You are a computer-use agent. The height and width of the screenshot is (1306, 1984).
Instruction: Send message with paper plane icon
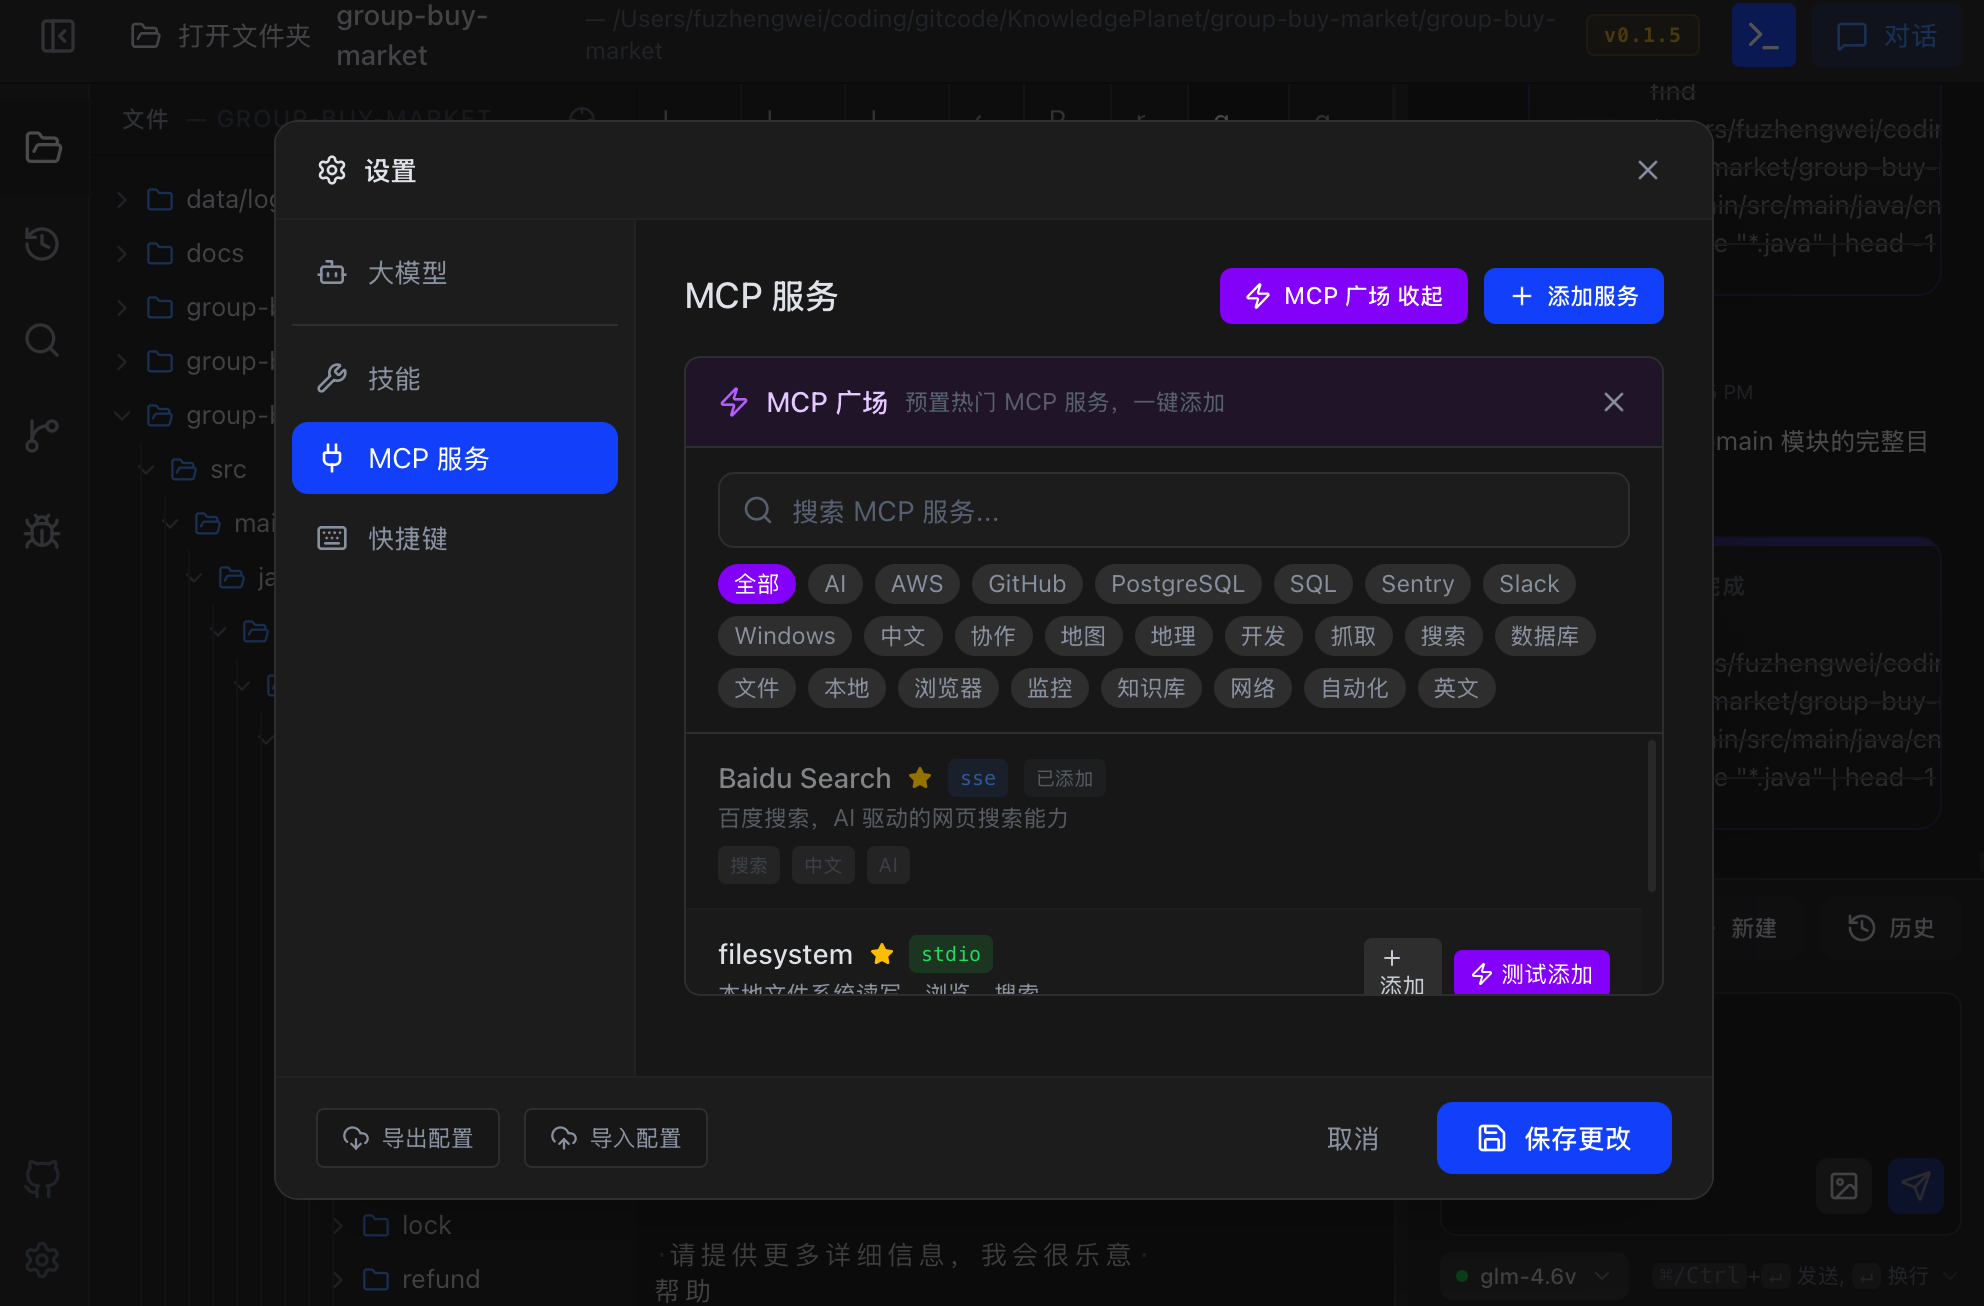coord(1915,1186)
